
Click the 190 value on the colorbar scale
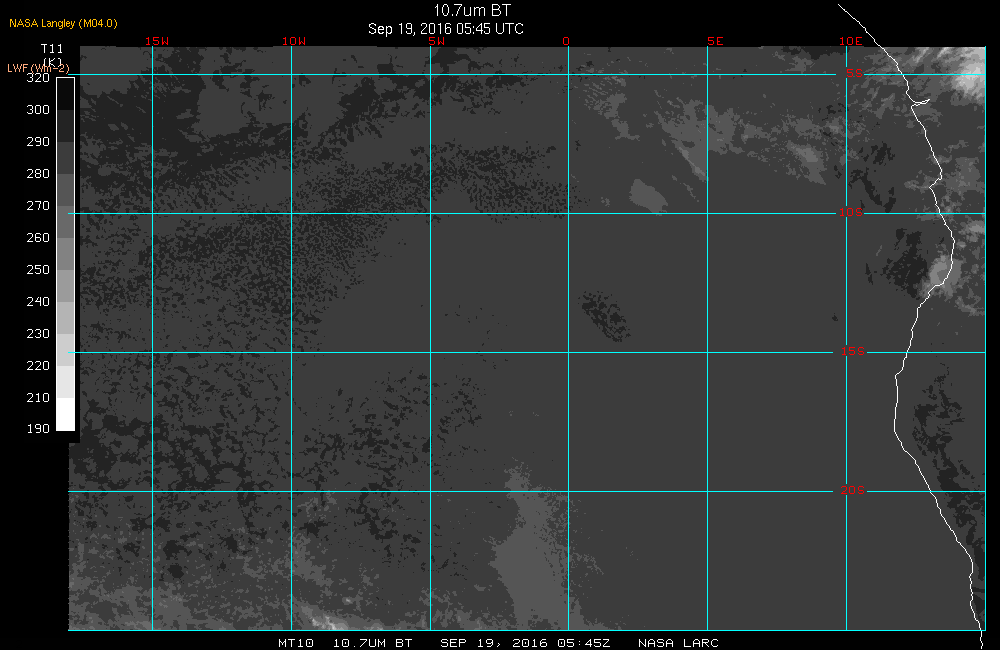coord(38,429)
